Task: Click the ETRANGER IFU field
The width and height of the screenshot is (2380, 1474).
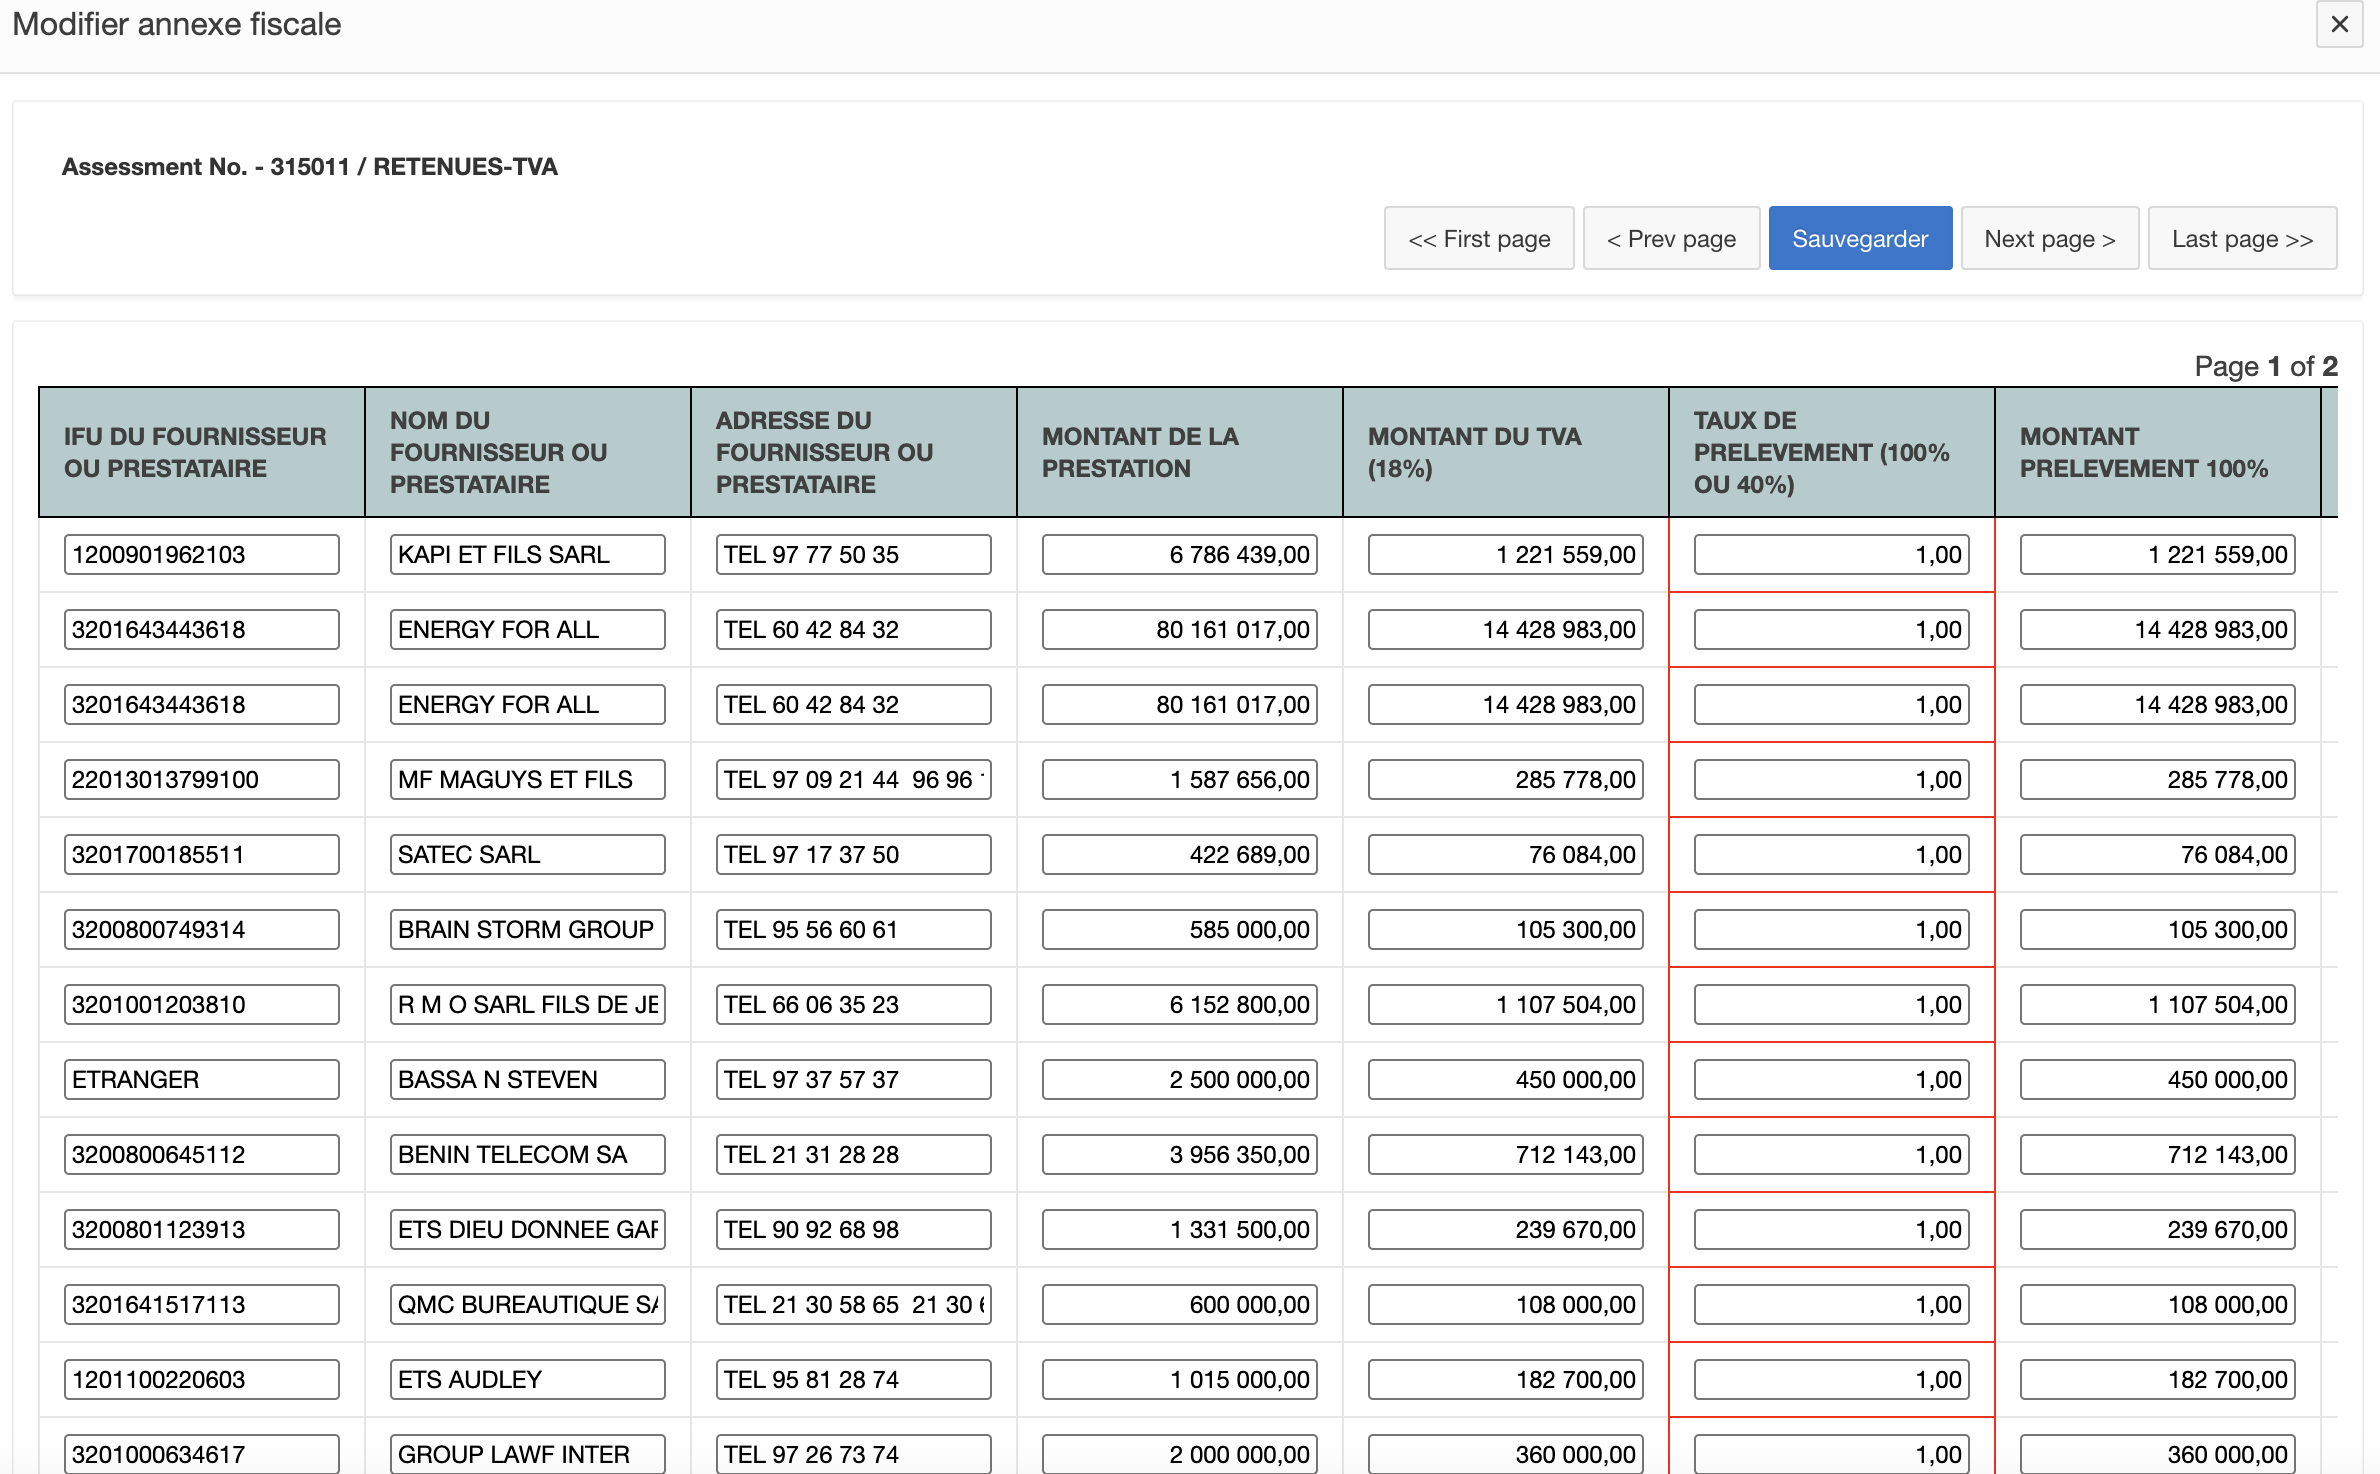Action: 201,1080
